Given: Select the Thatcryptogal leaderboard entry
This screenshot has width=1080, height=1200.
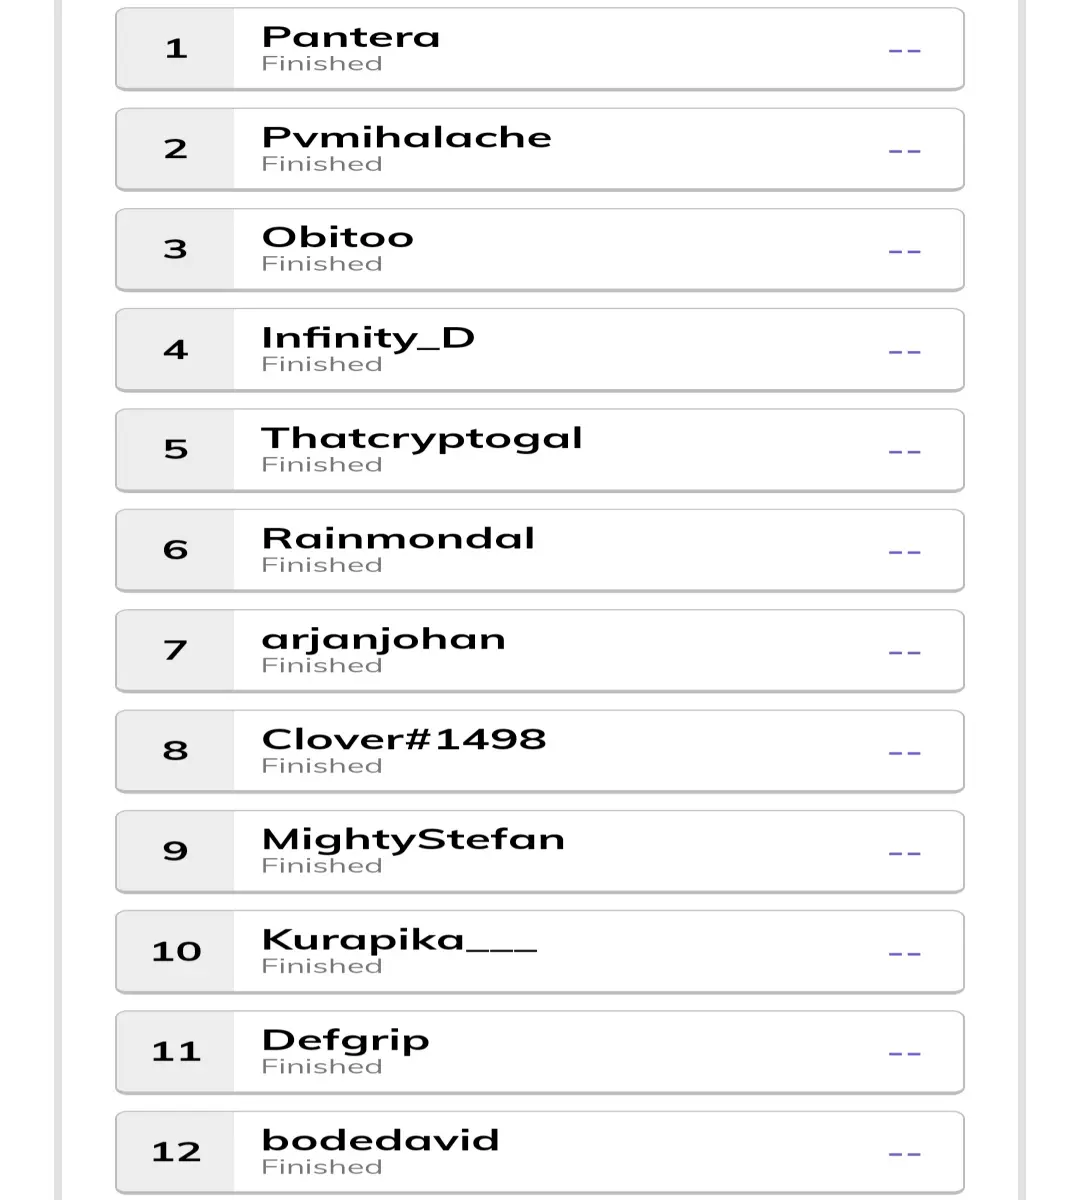Looking at the screenshot, I should (540, 450).
